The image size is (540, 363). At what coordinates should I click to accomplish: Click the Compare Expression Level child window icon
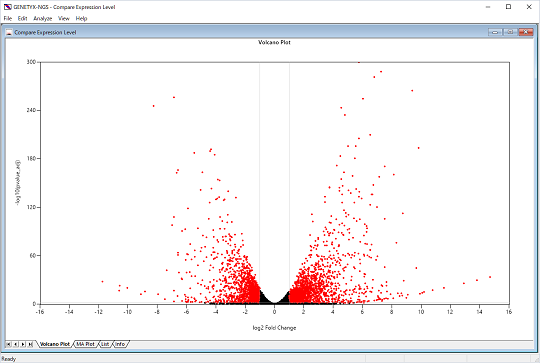[x=9, y=32]
